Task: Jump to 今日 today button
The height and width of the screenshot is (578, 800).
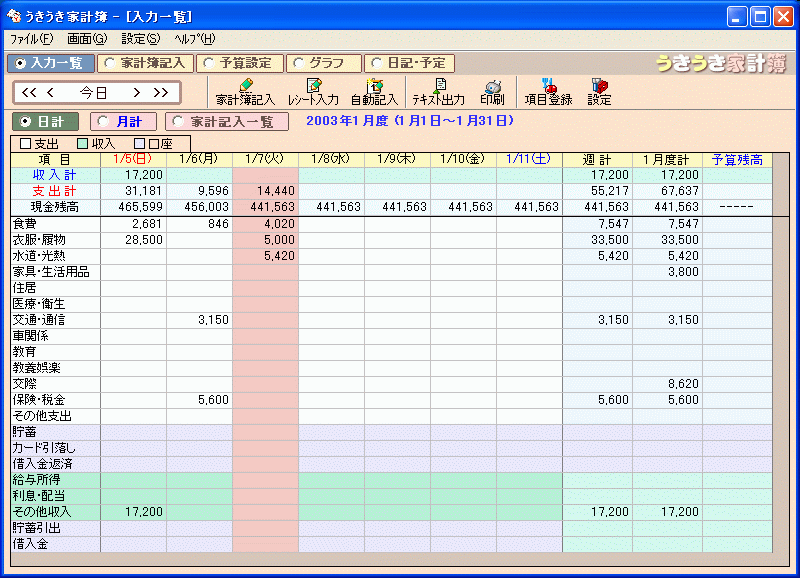Action: (94, 93)
